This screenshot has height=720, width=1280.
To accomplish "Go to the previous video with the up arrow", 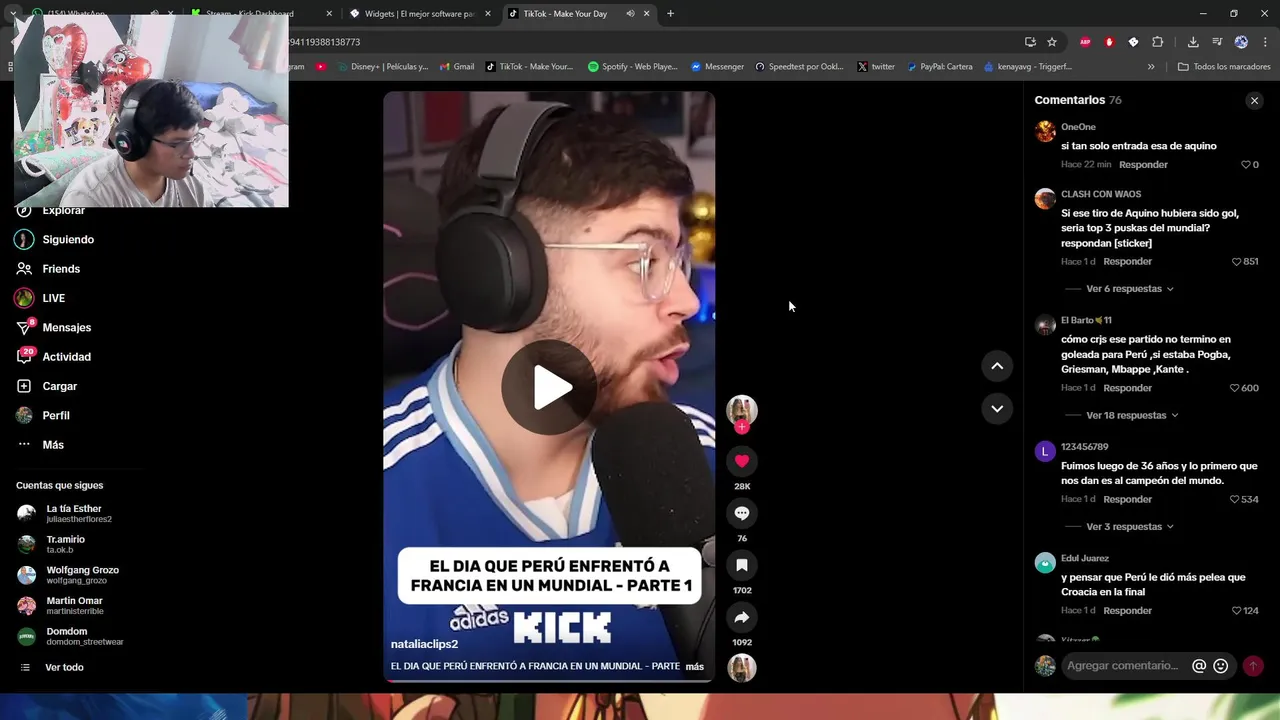I will (x=997, y=366).
